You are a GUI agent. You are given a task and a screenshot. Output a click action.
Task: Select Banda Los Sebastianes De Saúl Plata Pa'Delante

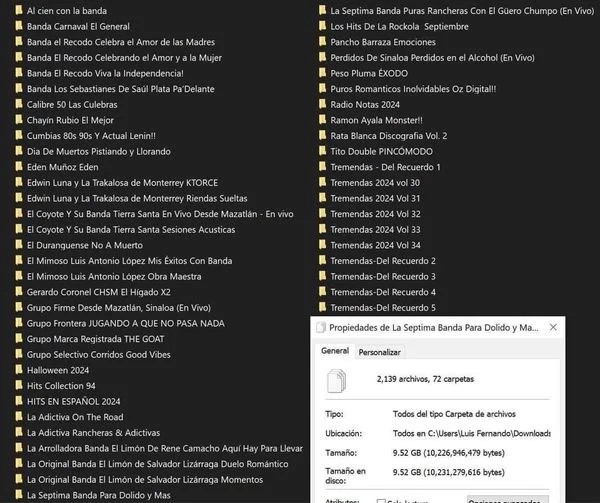121,89
